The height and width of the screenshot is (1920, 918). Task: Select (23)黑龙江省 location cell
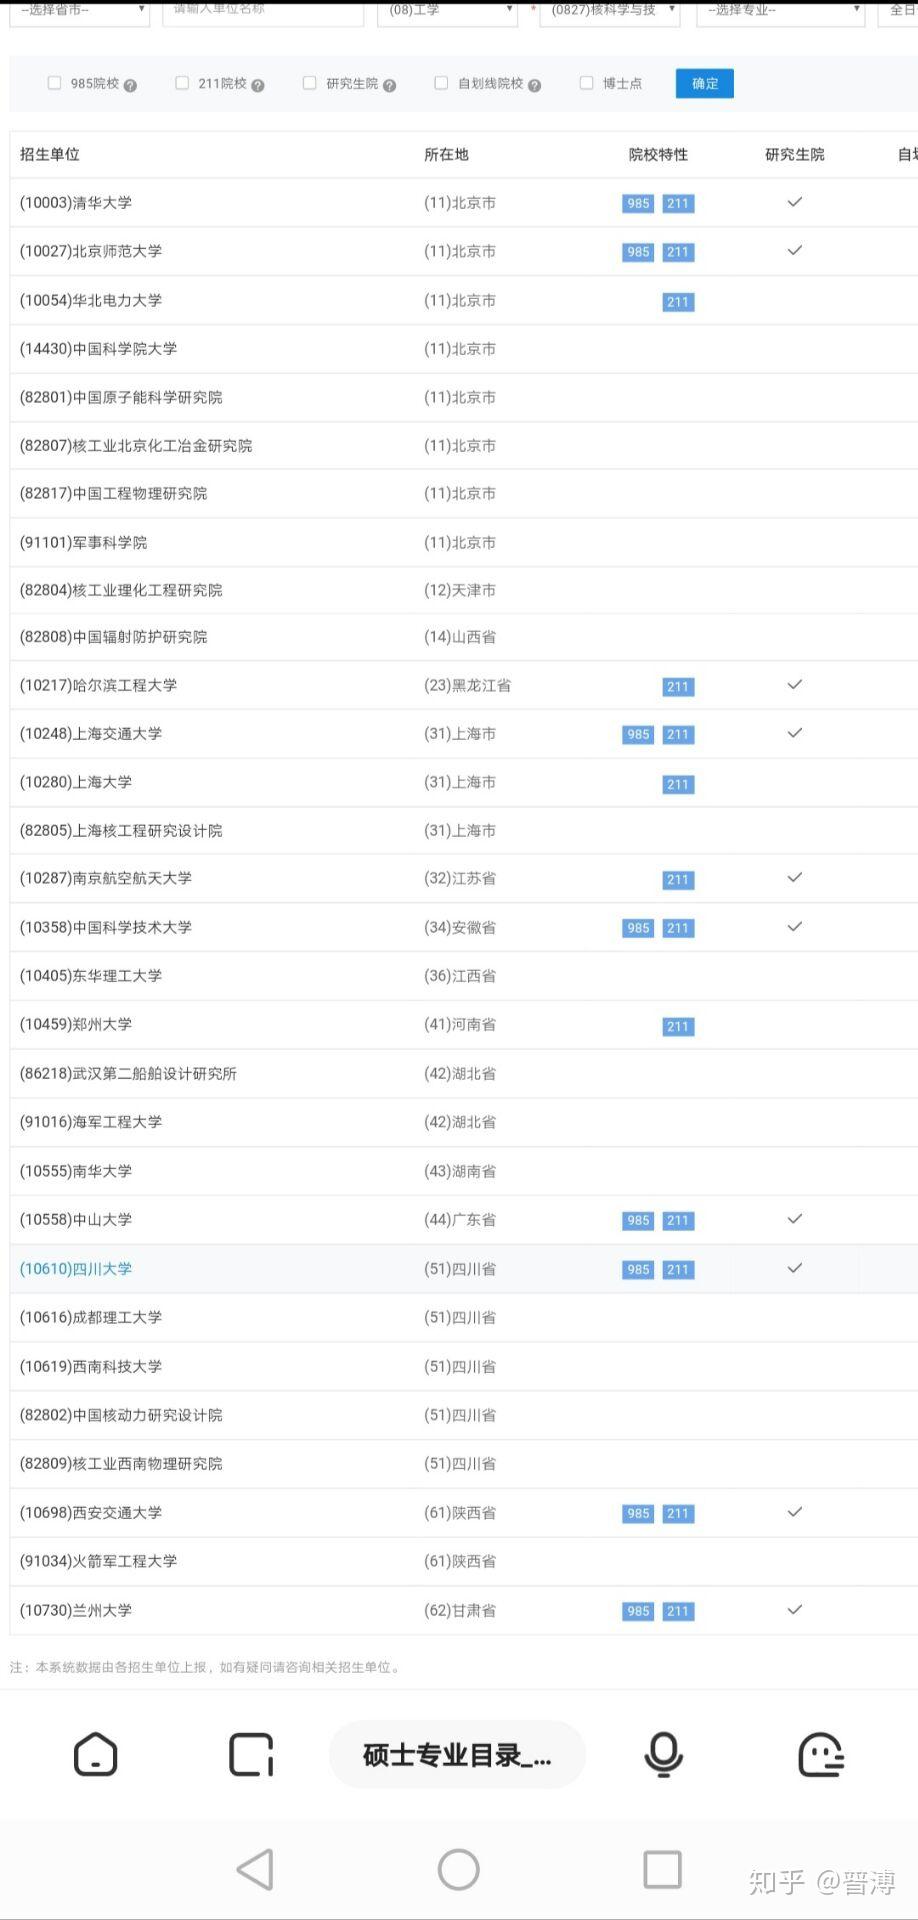467,686
